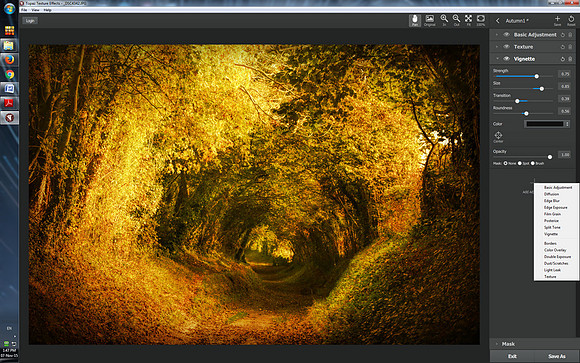Click the Strength slider handle

pyautogui.click(x=536, y=76)
